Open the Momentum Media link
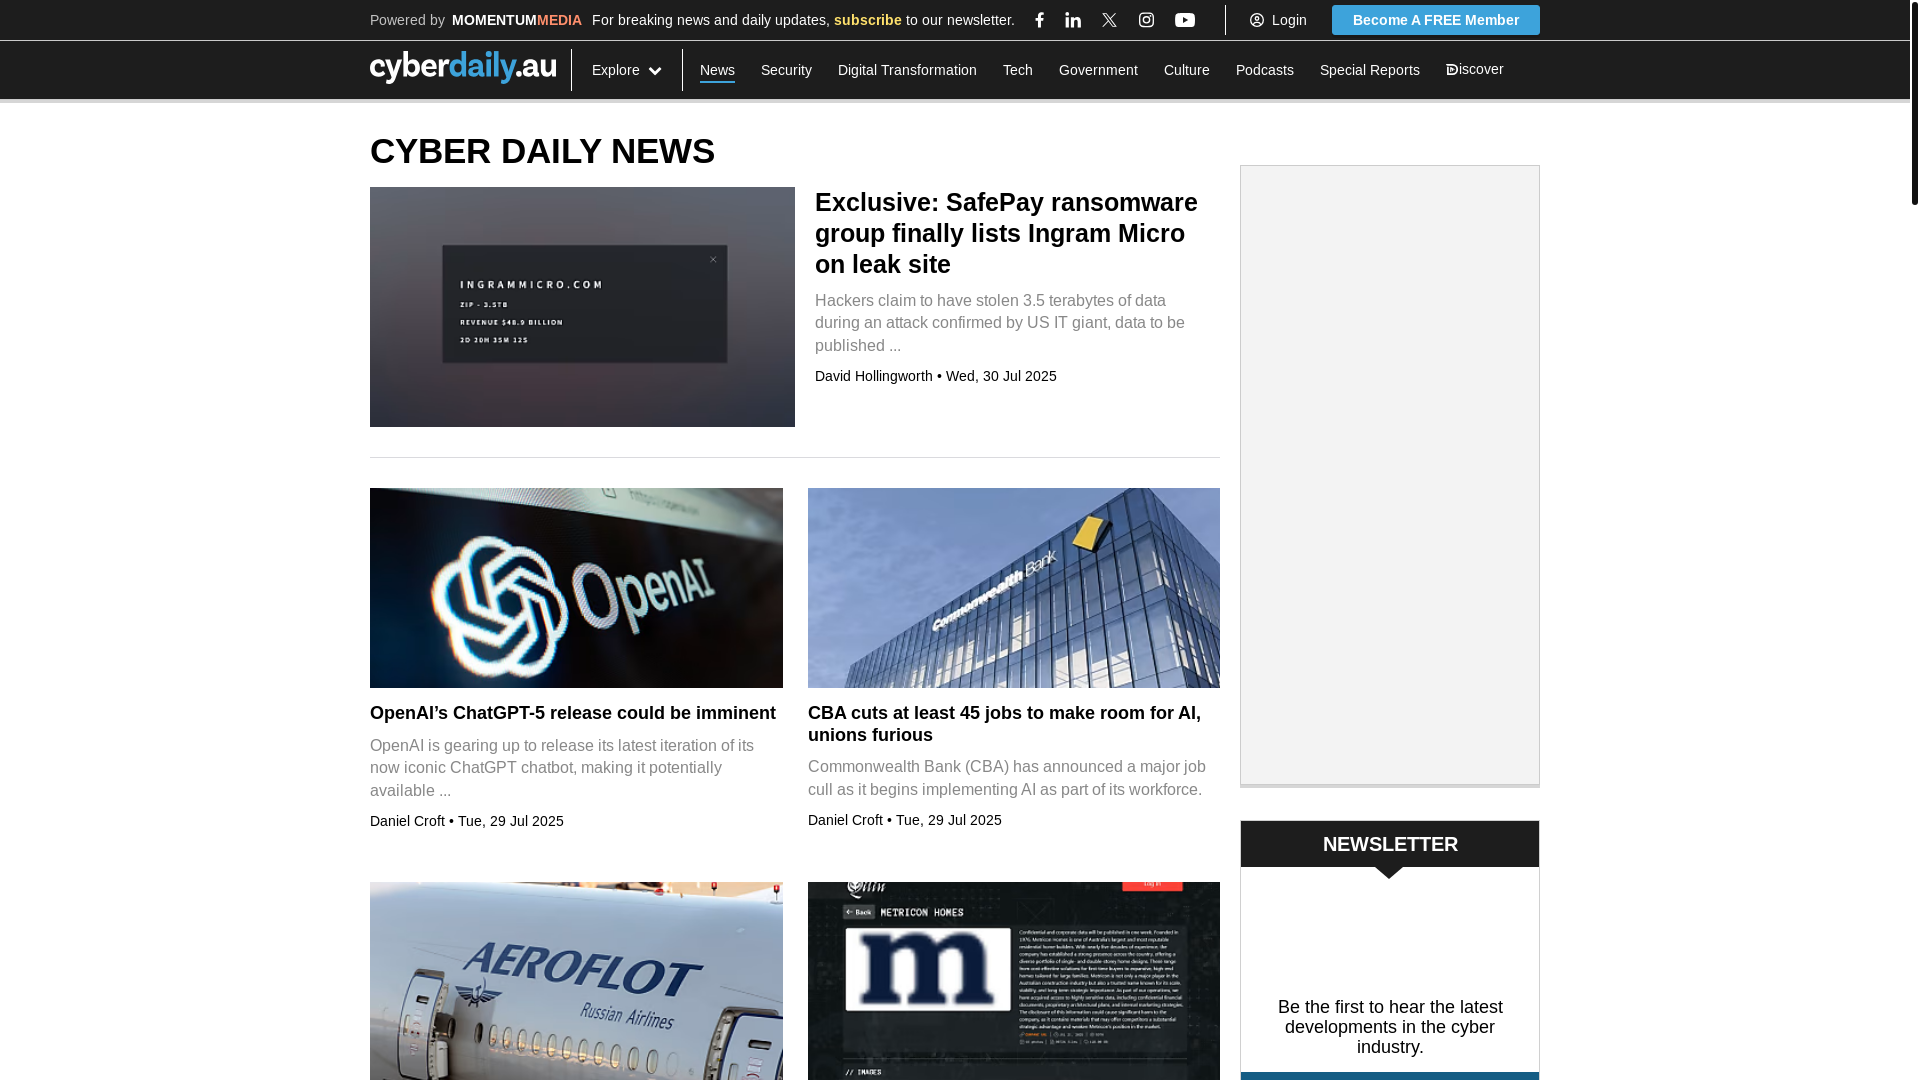Viewport: 1920px width, 1080px height. pos(517,20)
